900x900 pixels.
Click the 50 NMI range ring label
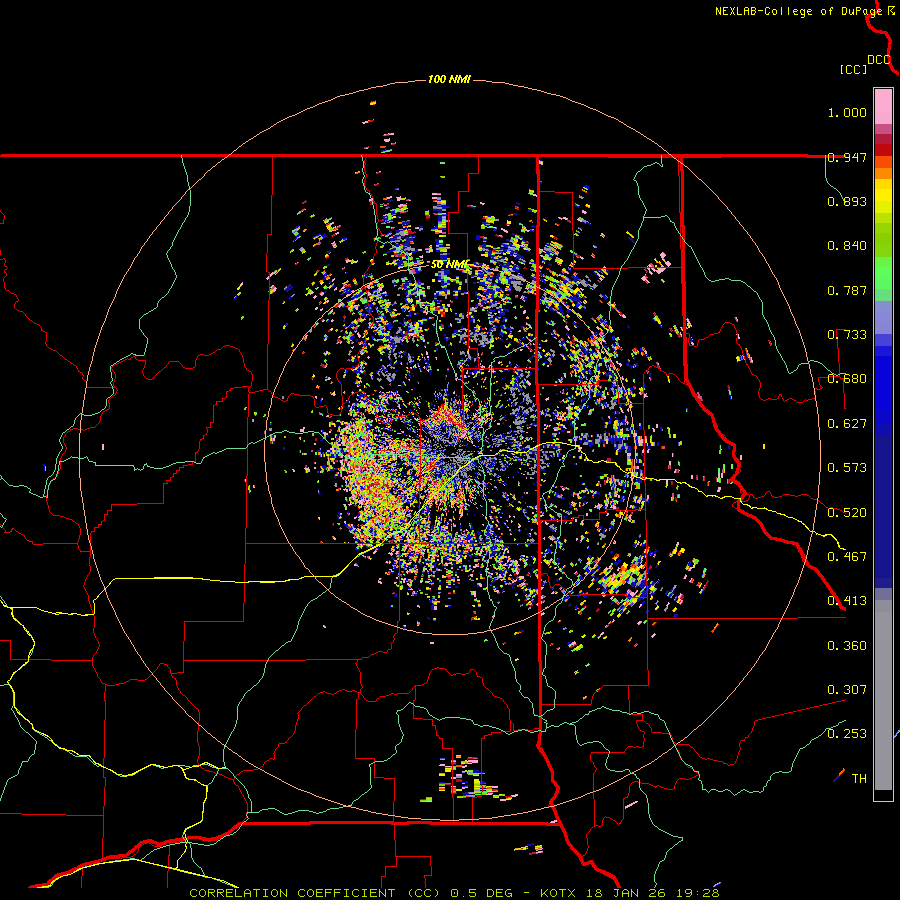(x=450, y=265)
